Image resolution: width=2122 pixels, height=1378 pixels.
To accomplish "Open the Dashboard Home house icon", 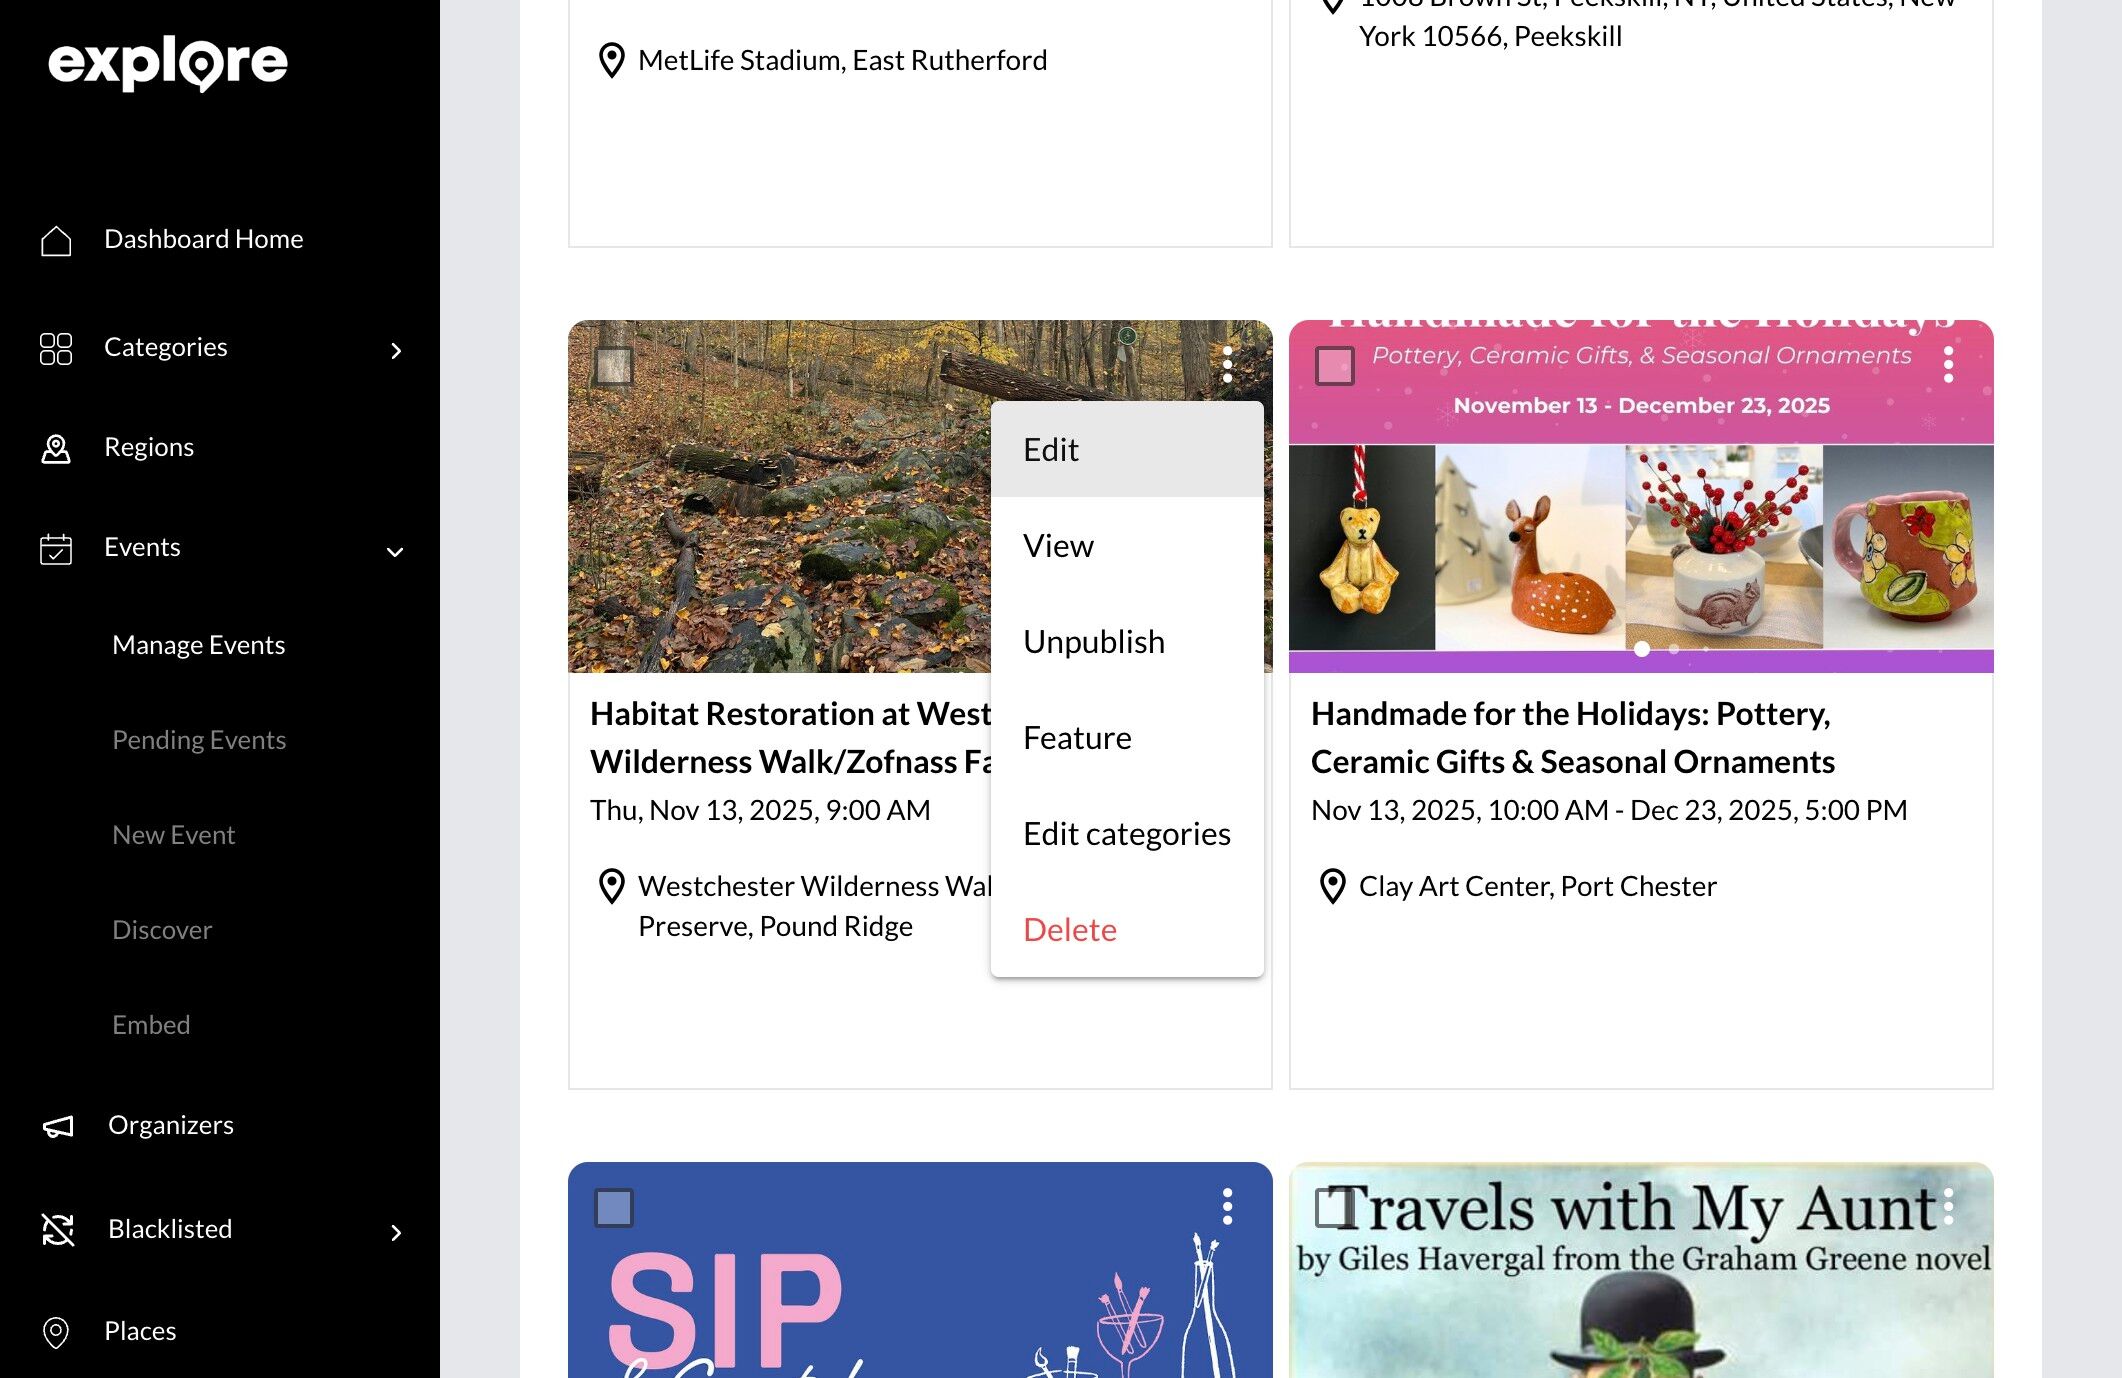I will click(56, 240).
